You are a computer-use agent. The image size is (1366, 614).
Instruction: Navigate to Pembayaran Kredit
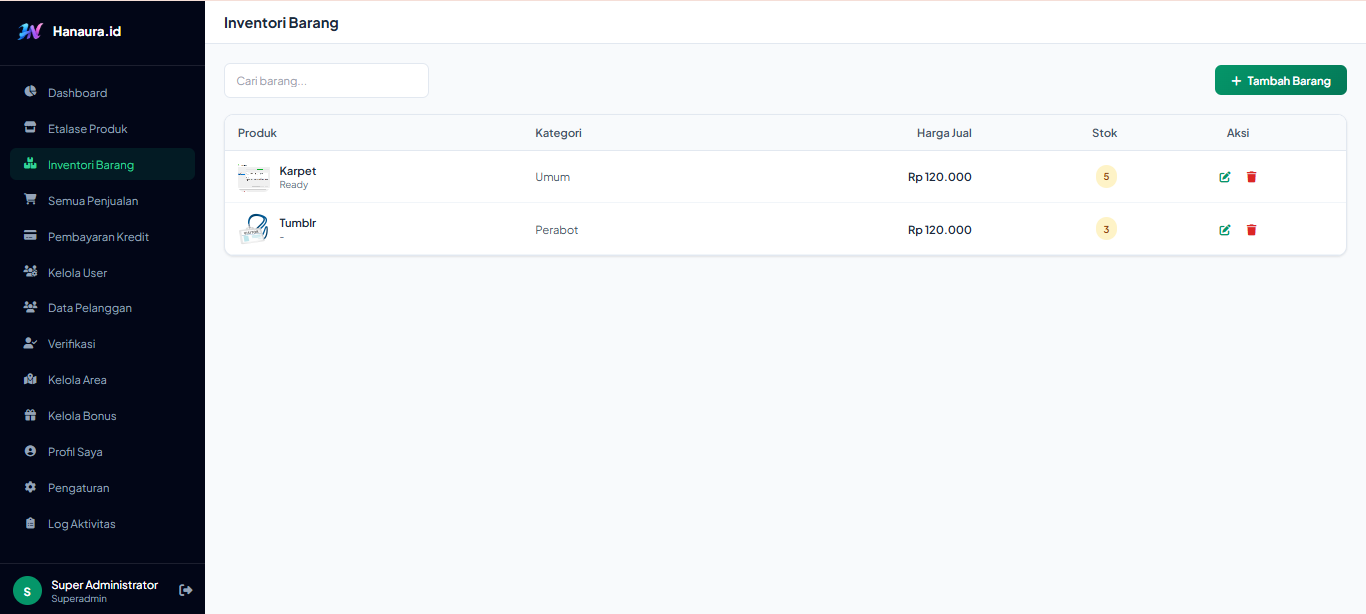click(102, 237)
